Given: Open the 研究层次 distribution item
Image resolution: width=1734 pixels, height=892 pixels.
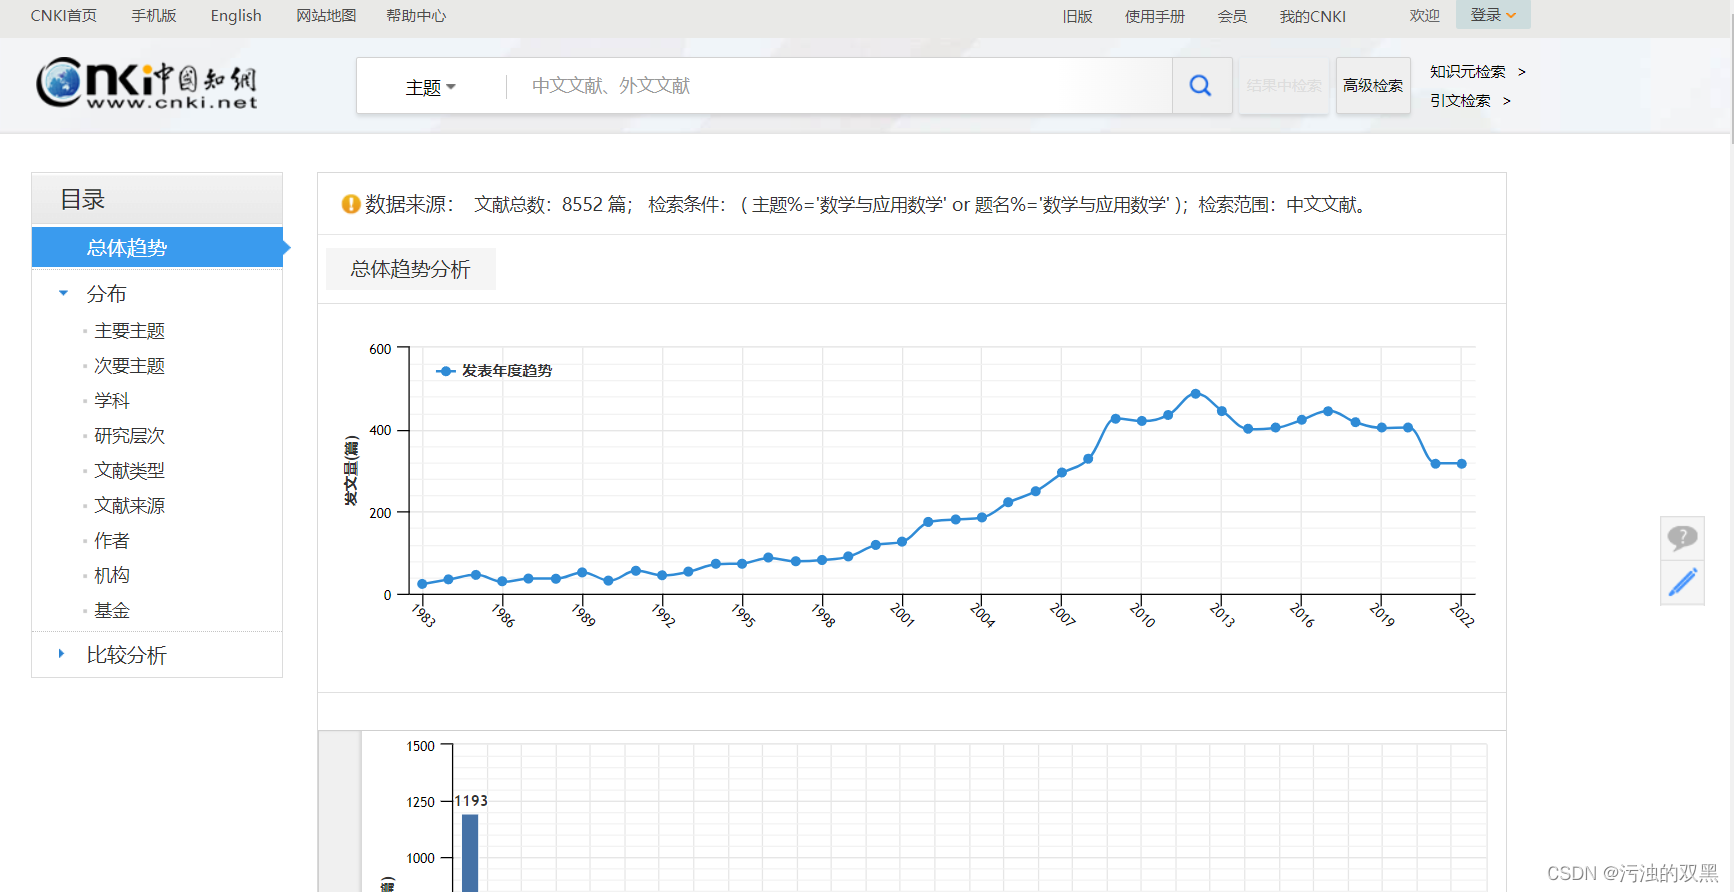Looking at the screenshot, I should [x=129, y=435].
